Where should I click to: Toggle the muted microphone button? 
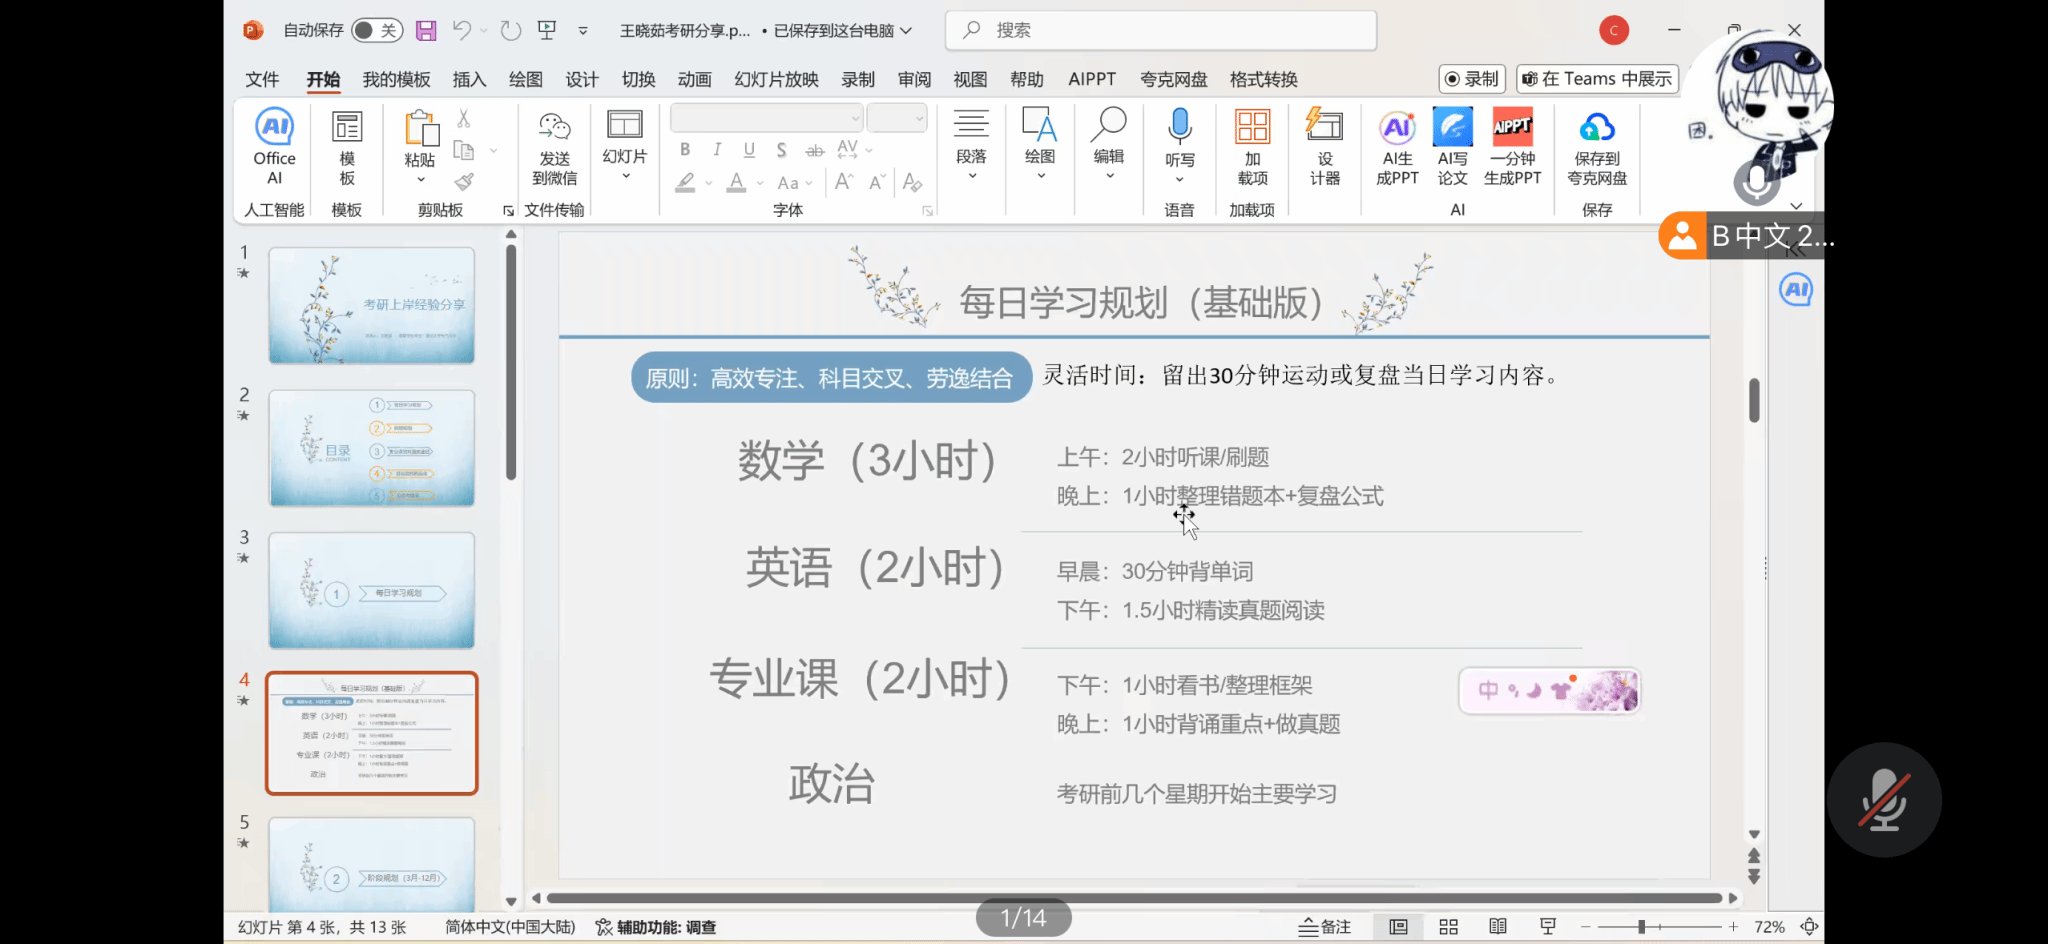pyautogui.click(x=1884, y=800)
